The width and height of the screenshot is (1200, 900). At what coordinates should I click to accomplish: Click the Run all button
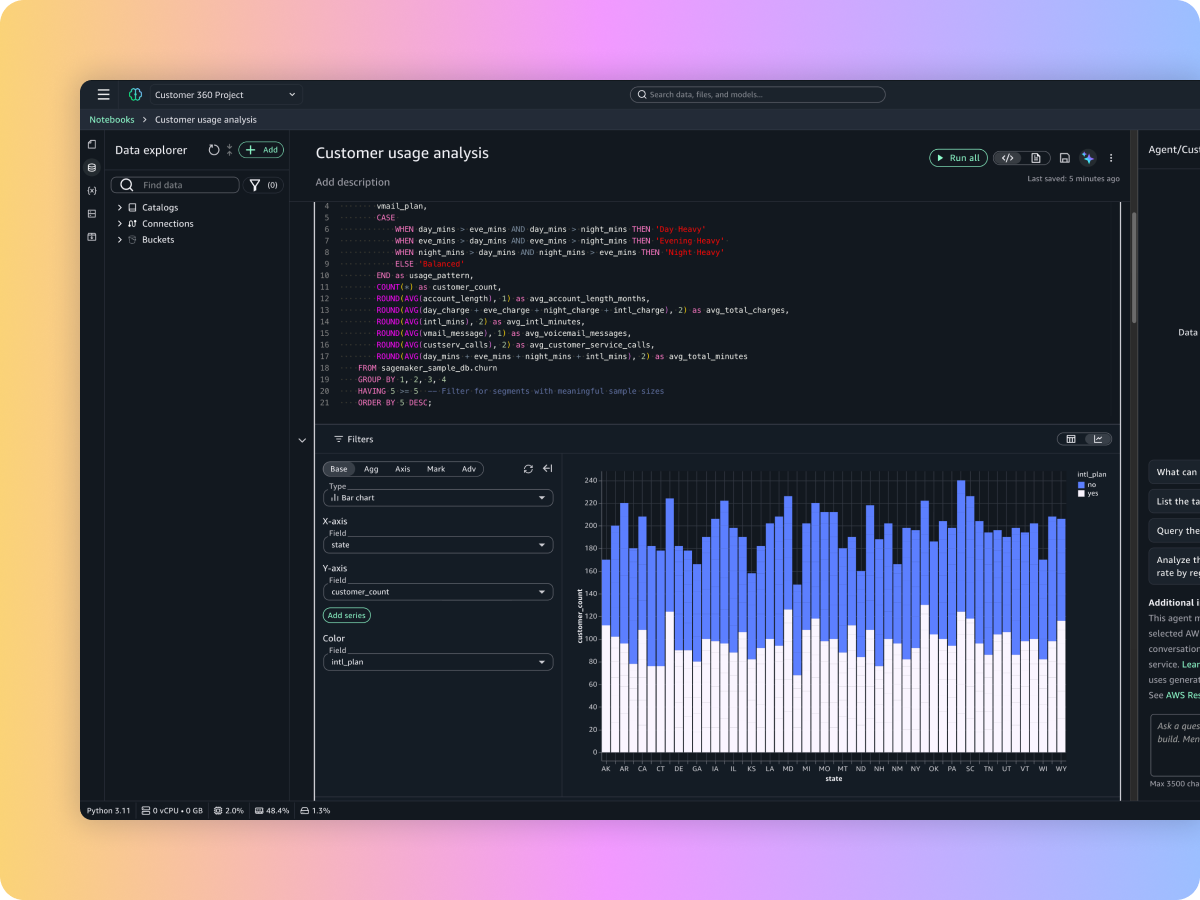958,158
